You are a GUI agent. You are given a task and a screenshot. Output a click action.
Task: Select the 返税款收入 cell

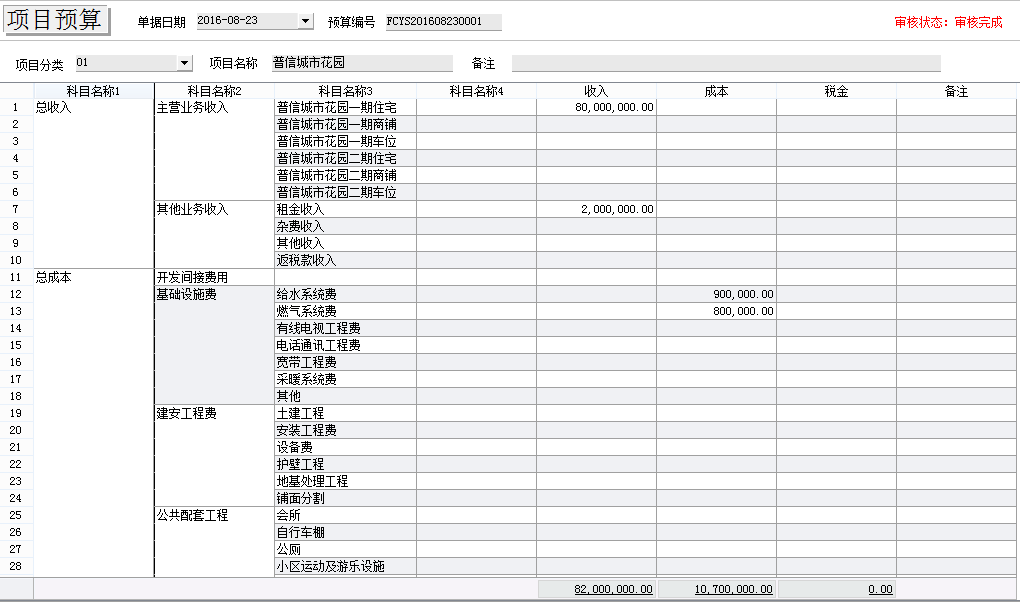tap(345, 260)
